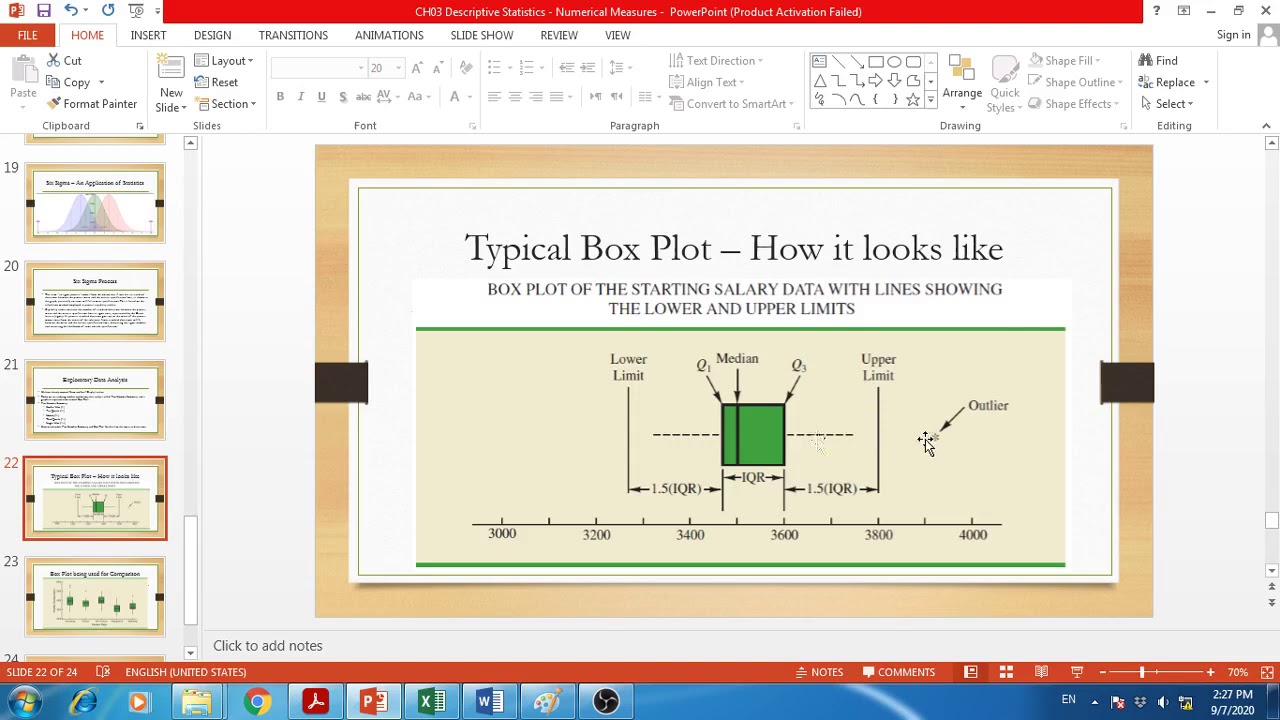Toggle Bold formatting
The image size is (1280, 720).
click(280, 97)
